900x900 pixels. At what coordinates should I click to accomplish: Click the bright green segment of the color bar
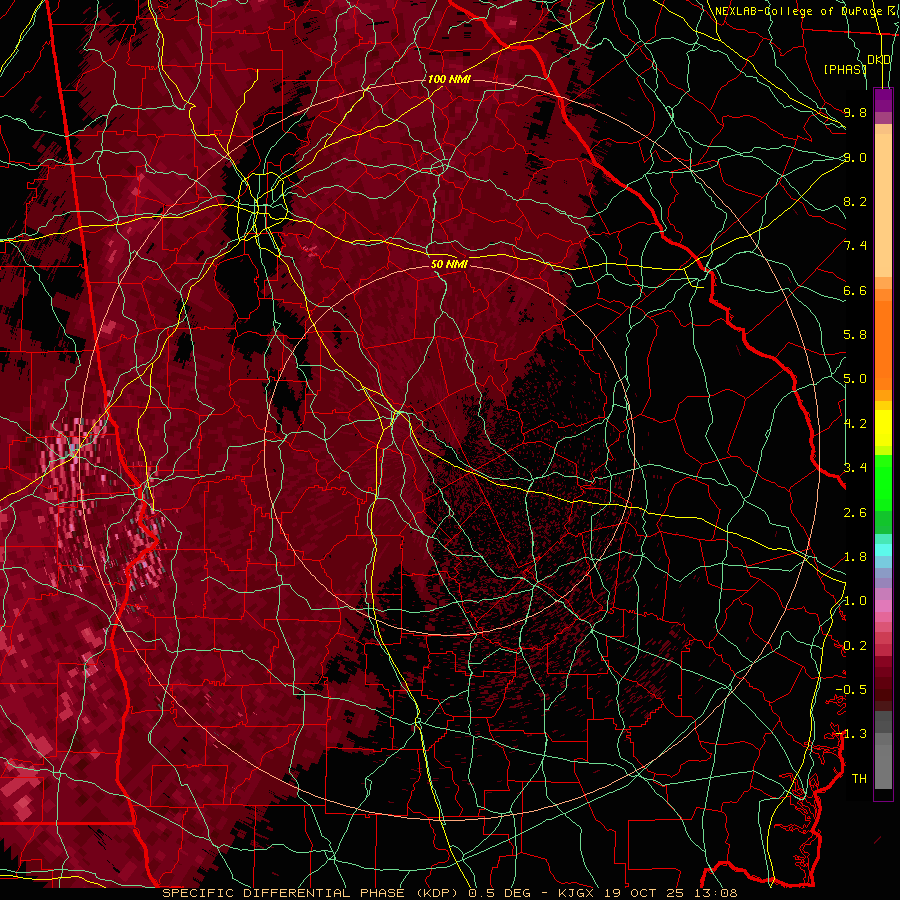[883, 483]
